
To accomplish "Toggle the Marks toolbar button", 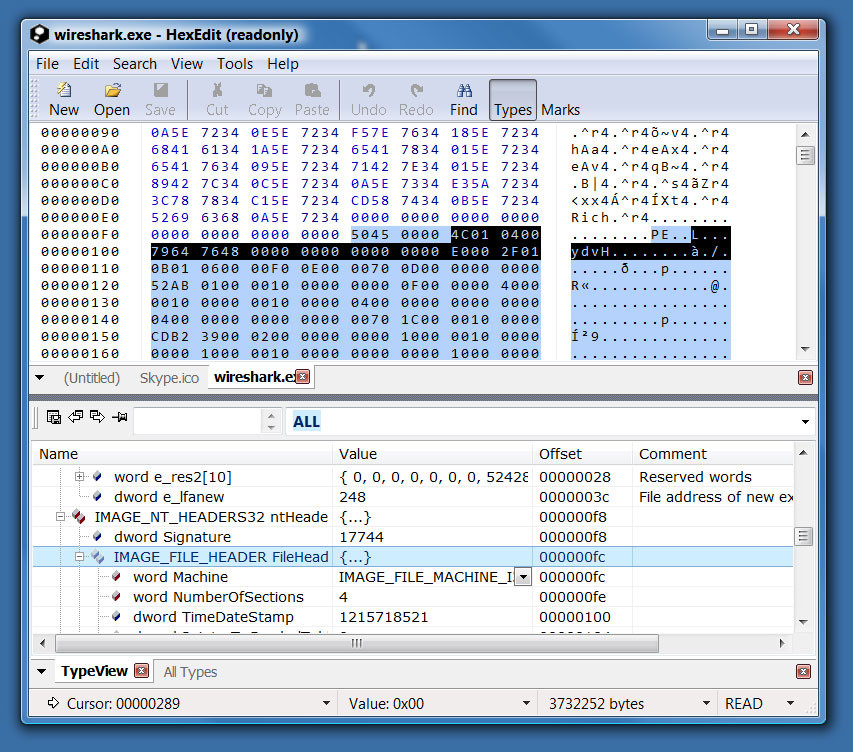I will (x=560, y=100).
